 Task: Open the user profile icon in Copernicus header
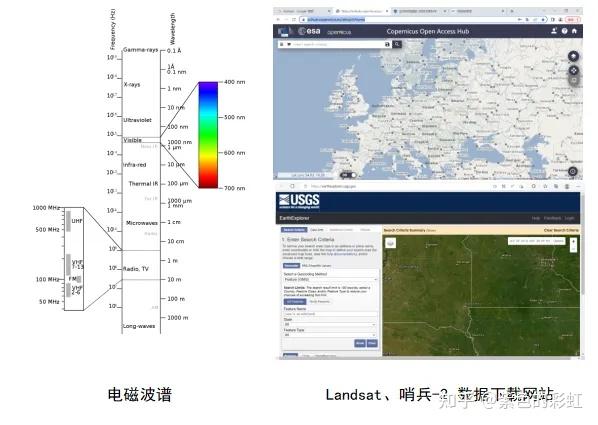tap(554, 31)
